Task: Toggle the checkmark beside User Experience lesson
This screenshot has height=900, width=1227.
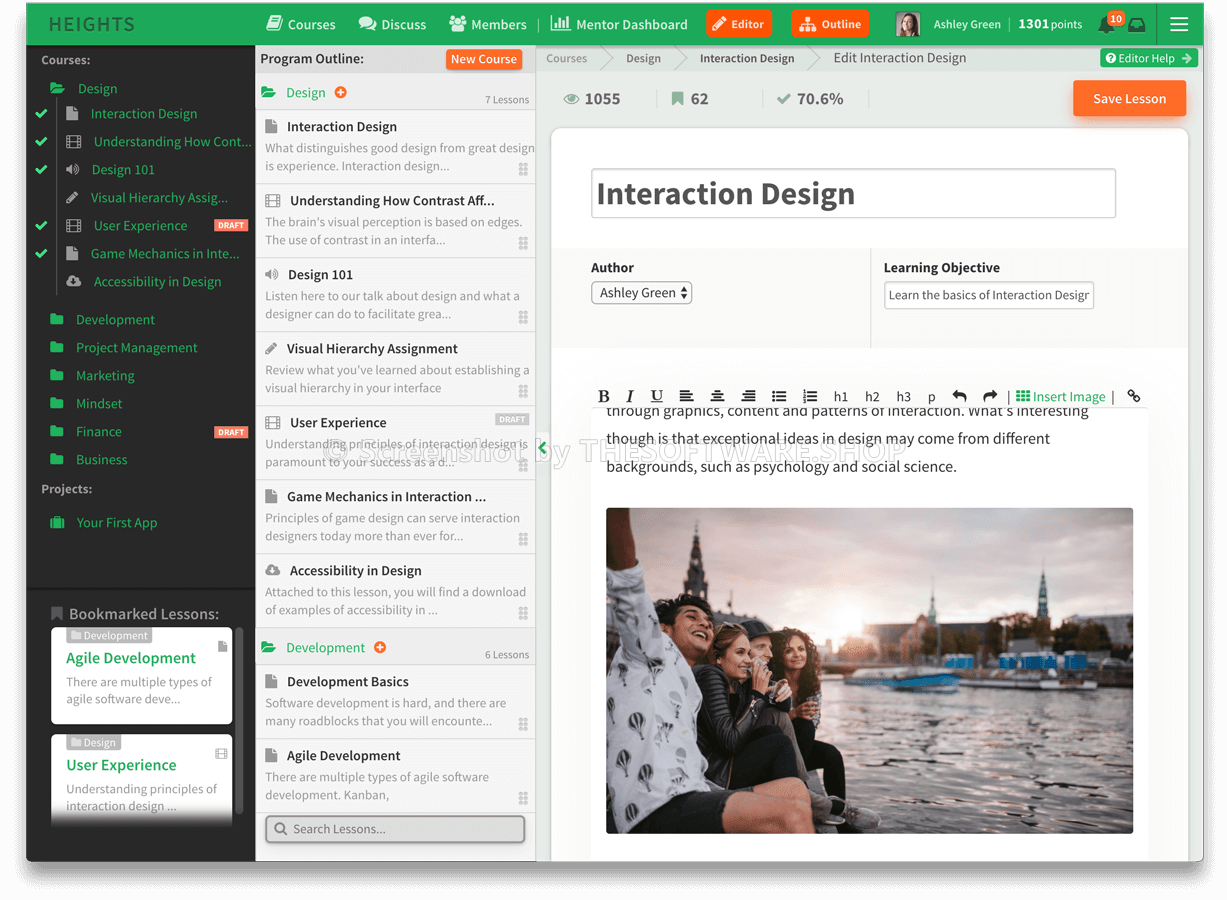Action: click(41, 225)
